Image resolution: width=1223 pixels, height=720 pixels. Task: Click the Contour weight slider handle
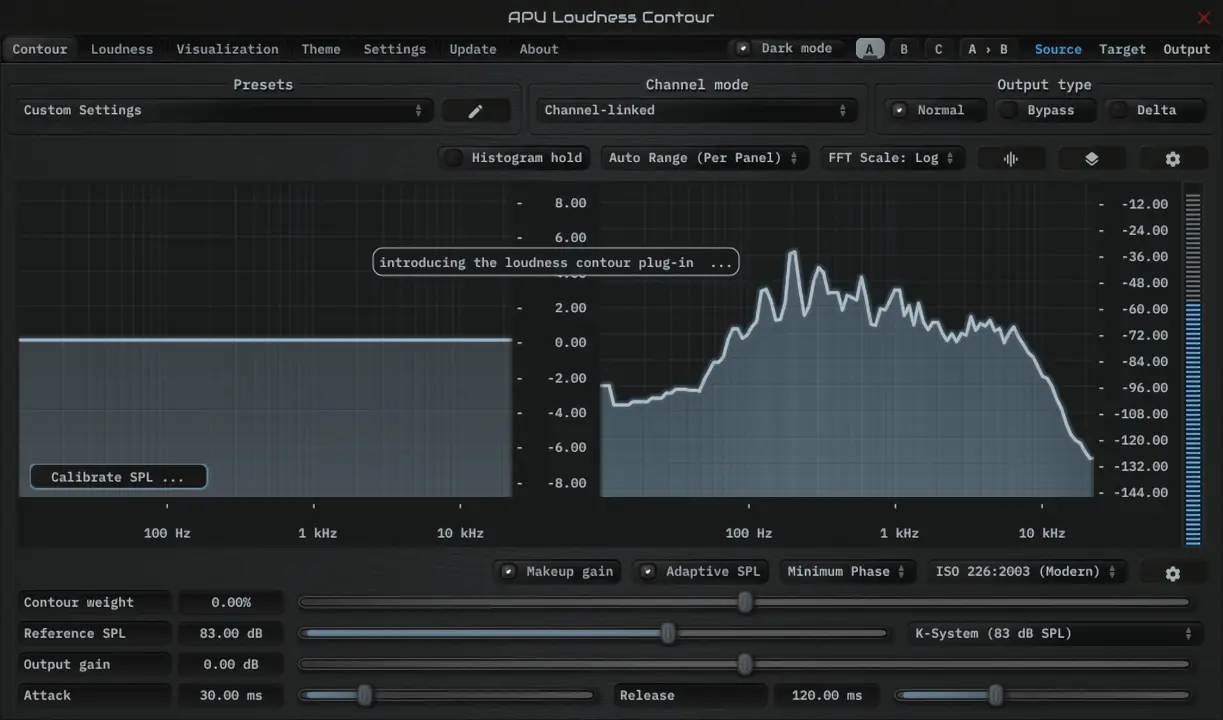[x=745, y=602]
